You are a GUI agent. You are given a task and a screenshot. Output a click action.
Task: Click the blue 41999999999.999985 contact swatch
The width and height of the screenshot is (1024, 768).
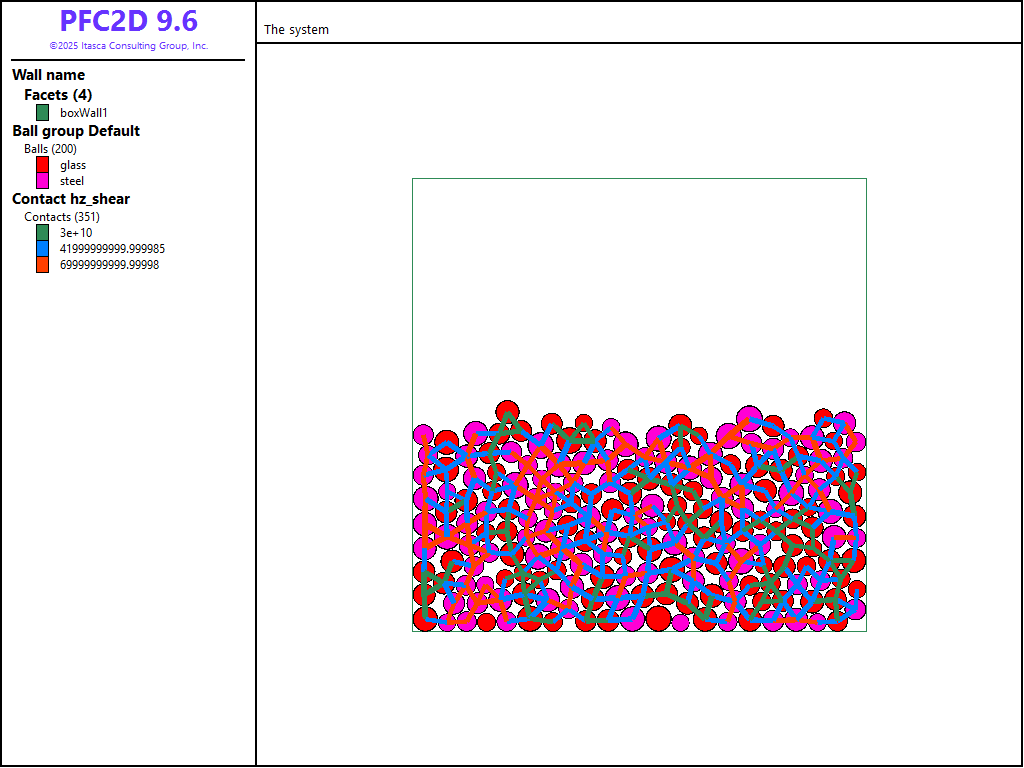[42, 249]
